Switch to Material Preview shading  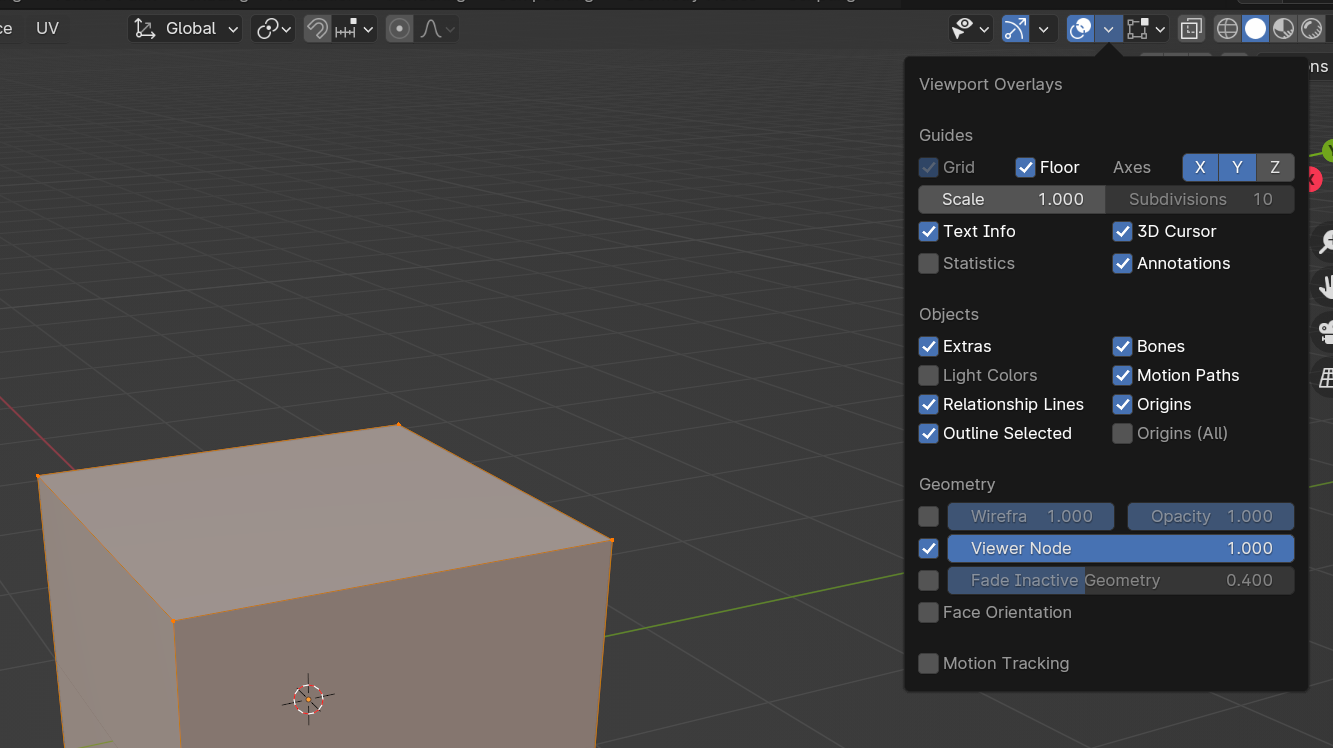[x=1283, y=29]
